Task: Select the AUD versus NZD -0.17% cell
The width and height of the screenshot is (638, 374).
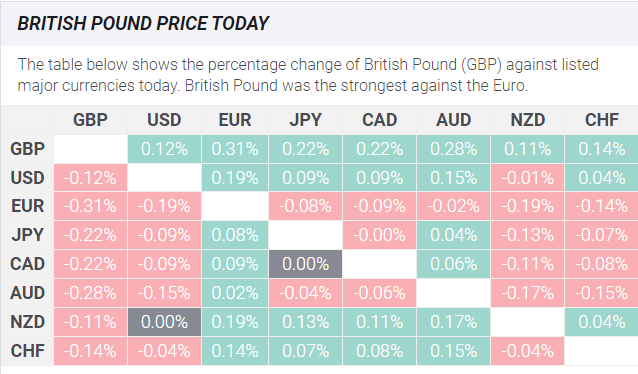Action: point(527,293)
